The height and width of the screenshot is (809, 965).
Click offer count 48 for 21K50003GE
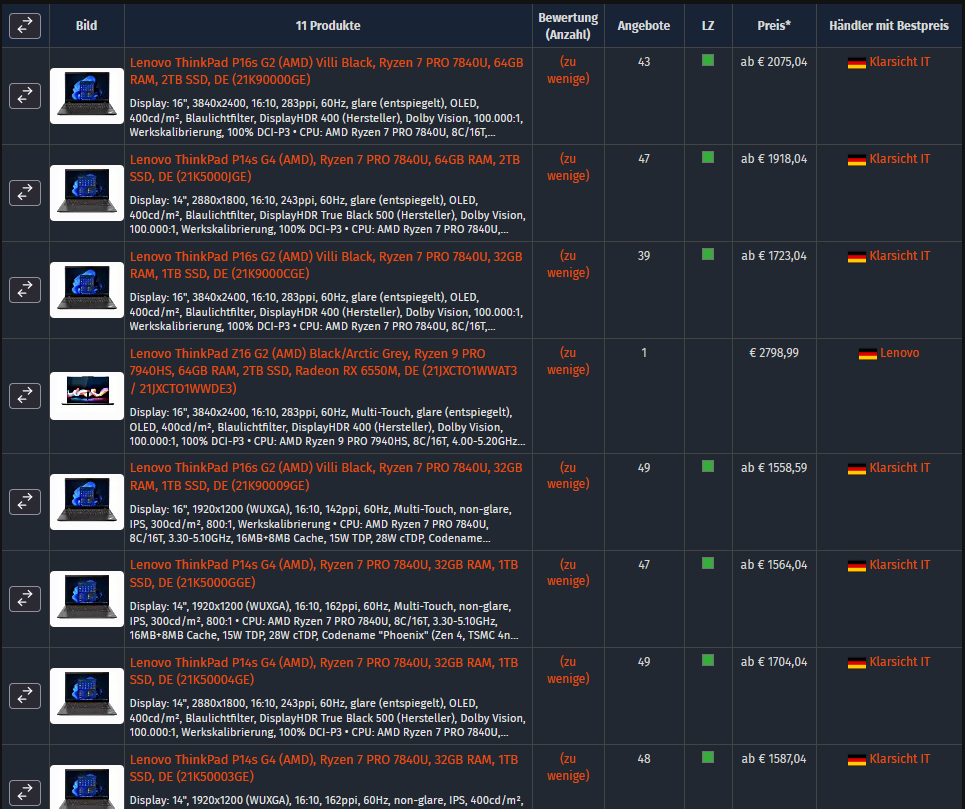644,759
